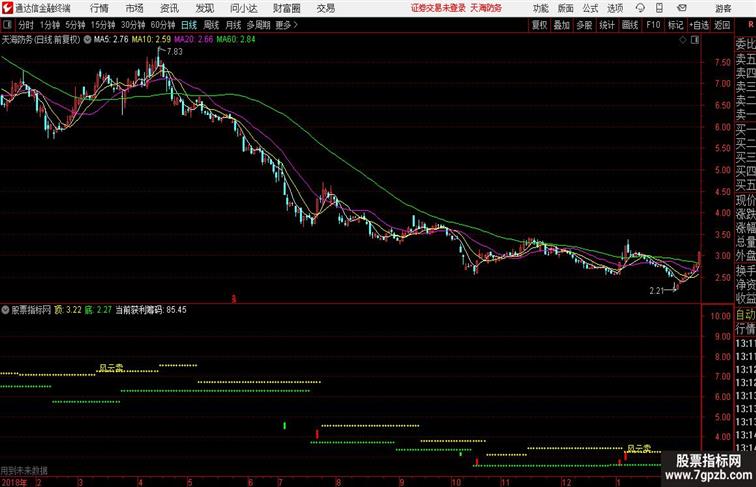
Task: Click the 叠加 overlay button
Action: coord(562,25)
